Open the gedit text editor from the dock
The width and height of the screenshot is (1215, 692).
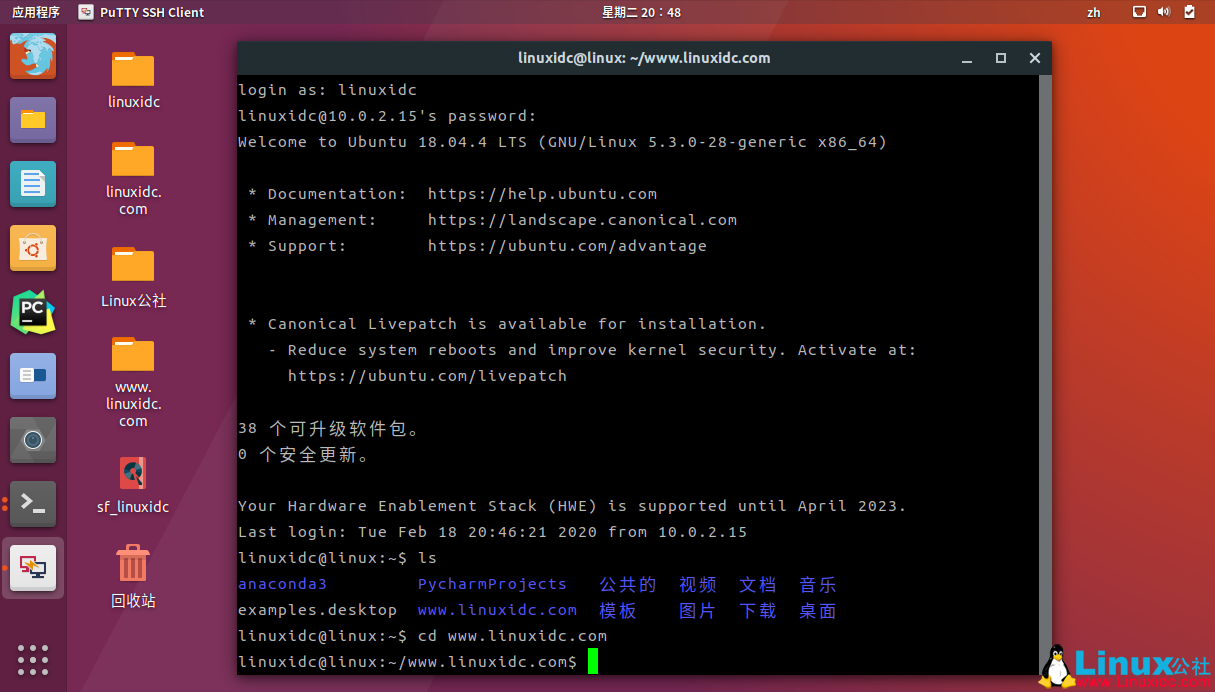pyautogui.click(x=33, y=184)
